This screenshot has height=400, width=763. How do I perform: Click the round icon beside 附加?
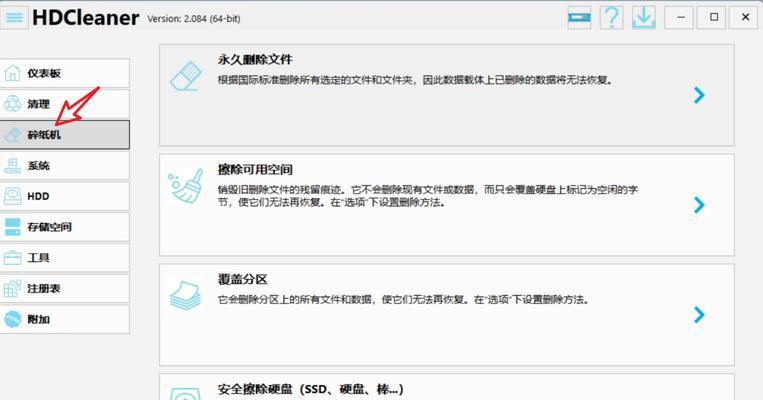(x=12, y=319)
